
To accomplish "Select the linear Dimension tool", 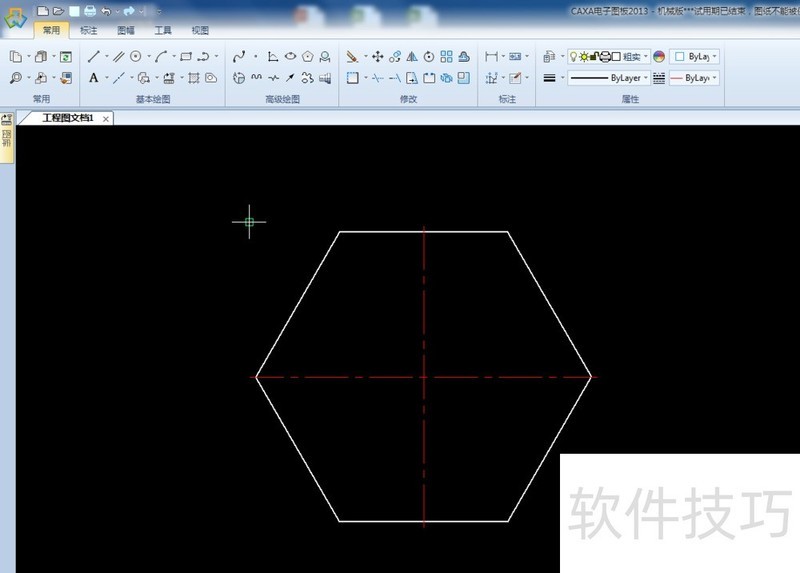I will click(491, 57).
